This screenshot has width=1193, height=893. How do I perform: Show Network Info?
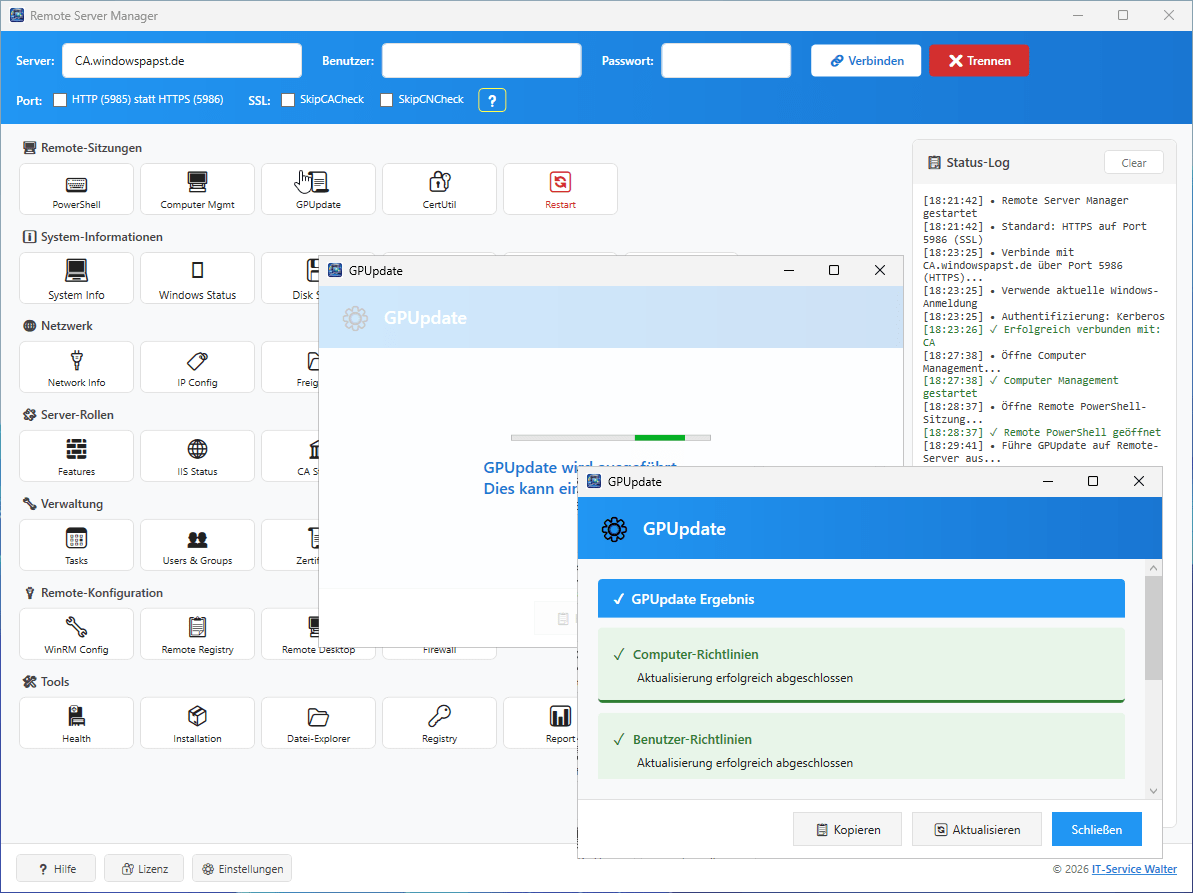point(76,367)
